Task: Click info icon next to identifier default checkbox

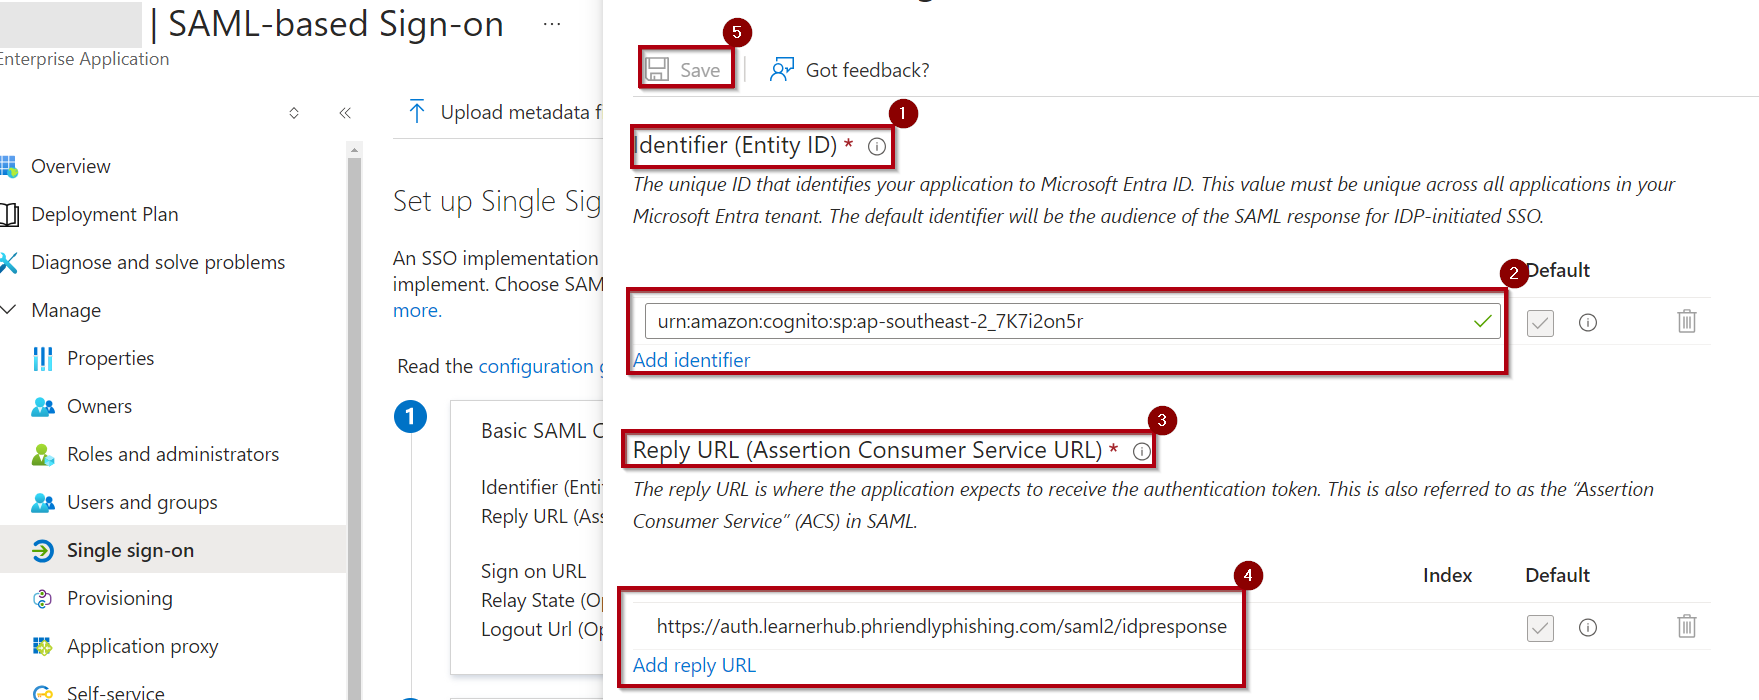Action: (x=1587, y=322)
